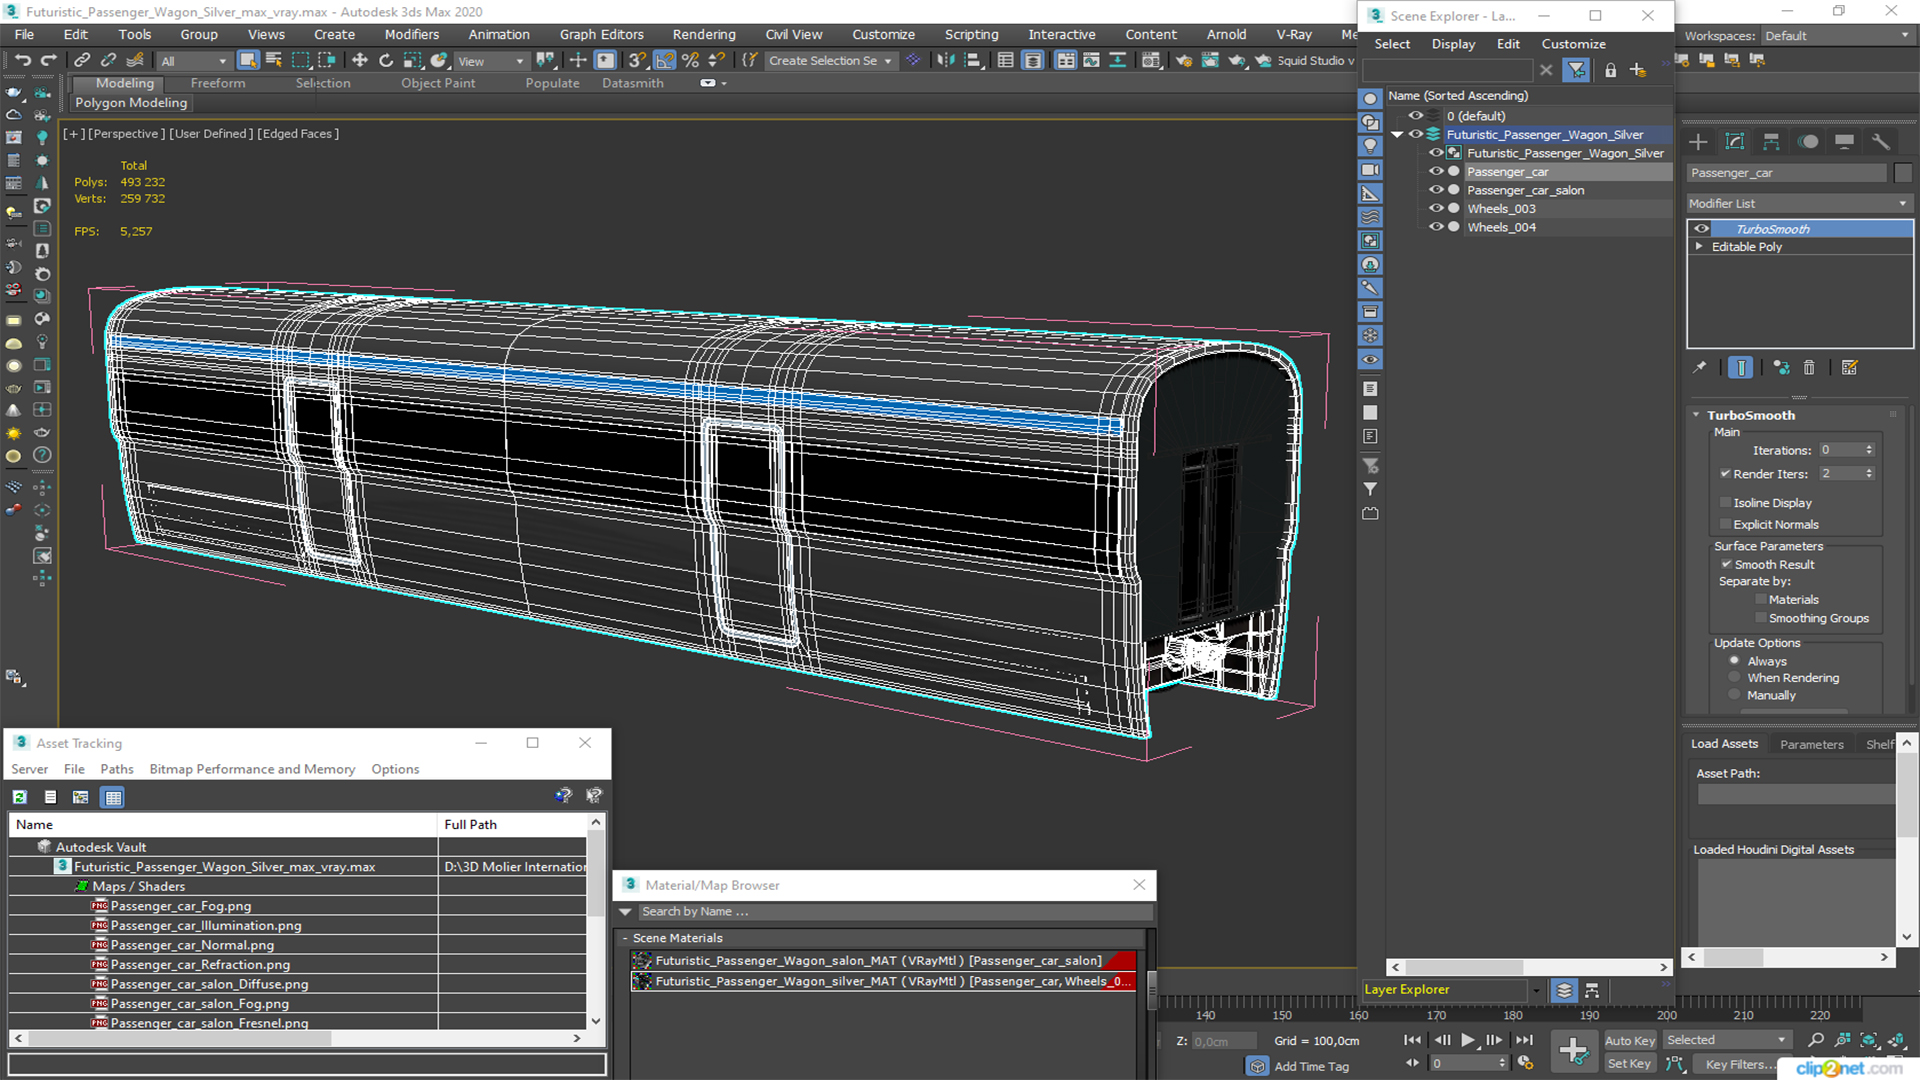Hide the Wheels_003 object eye icon
Screen dimensions: 1920x1080
pyautogui.click(x=1436, y=209)
